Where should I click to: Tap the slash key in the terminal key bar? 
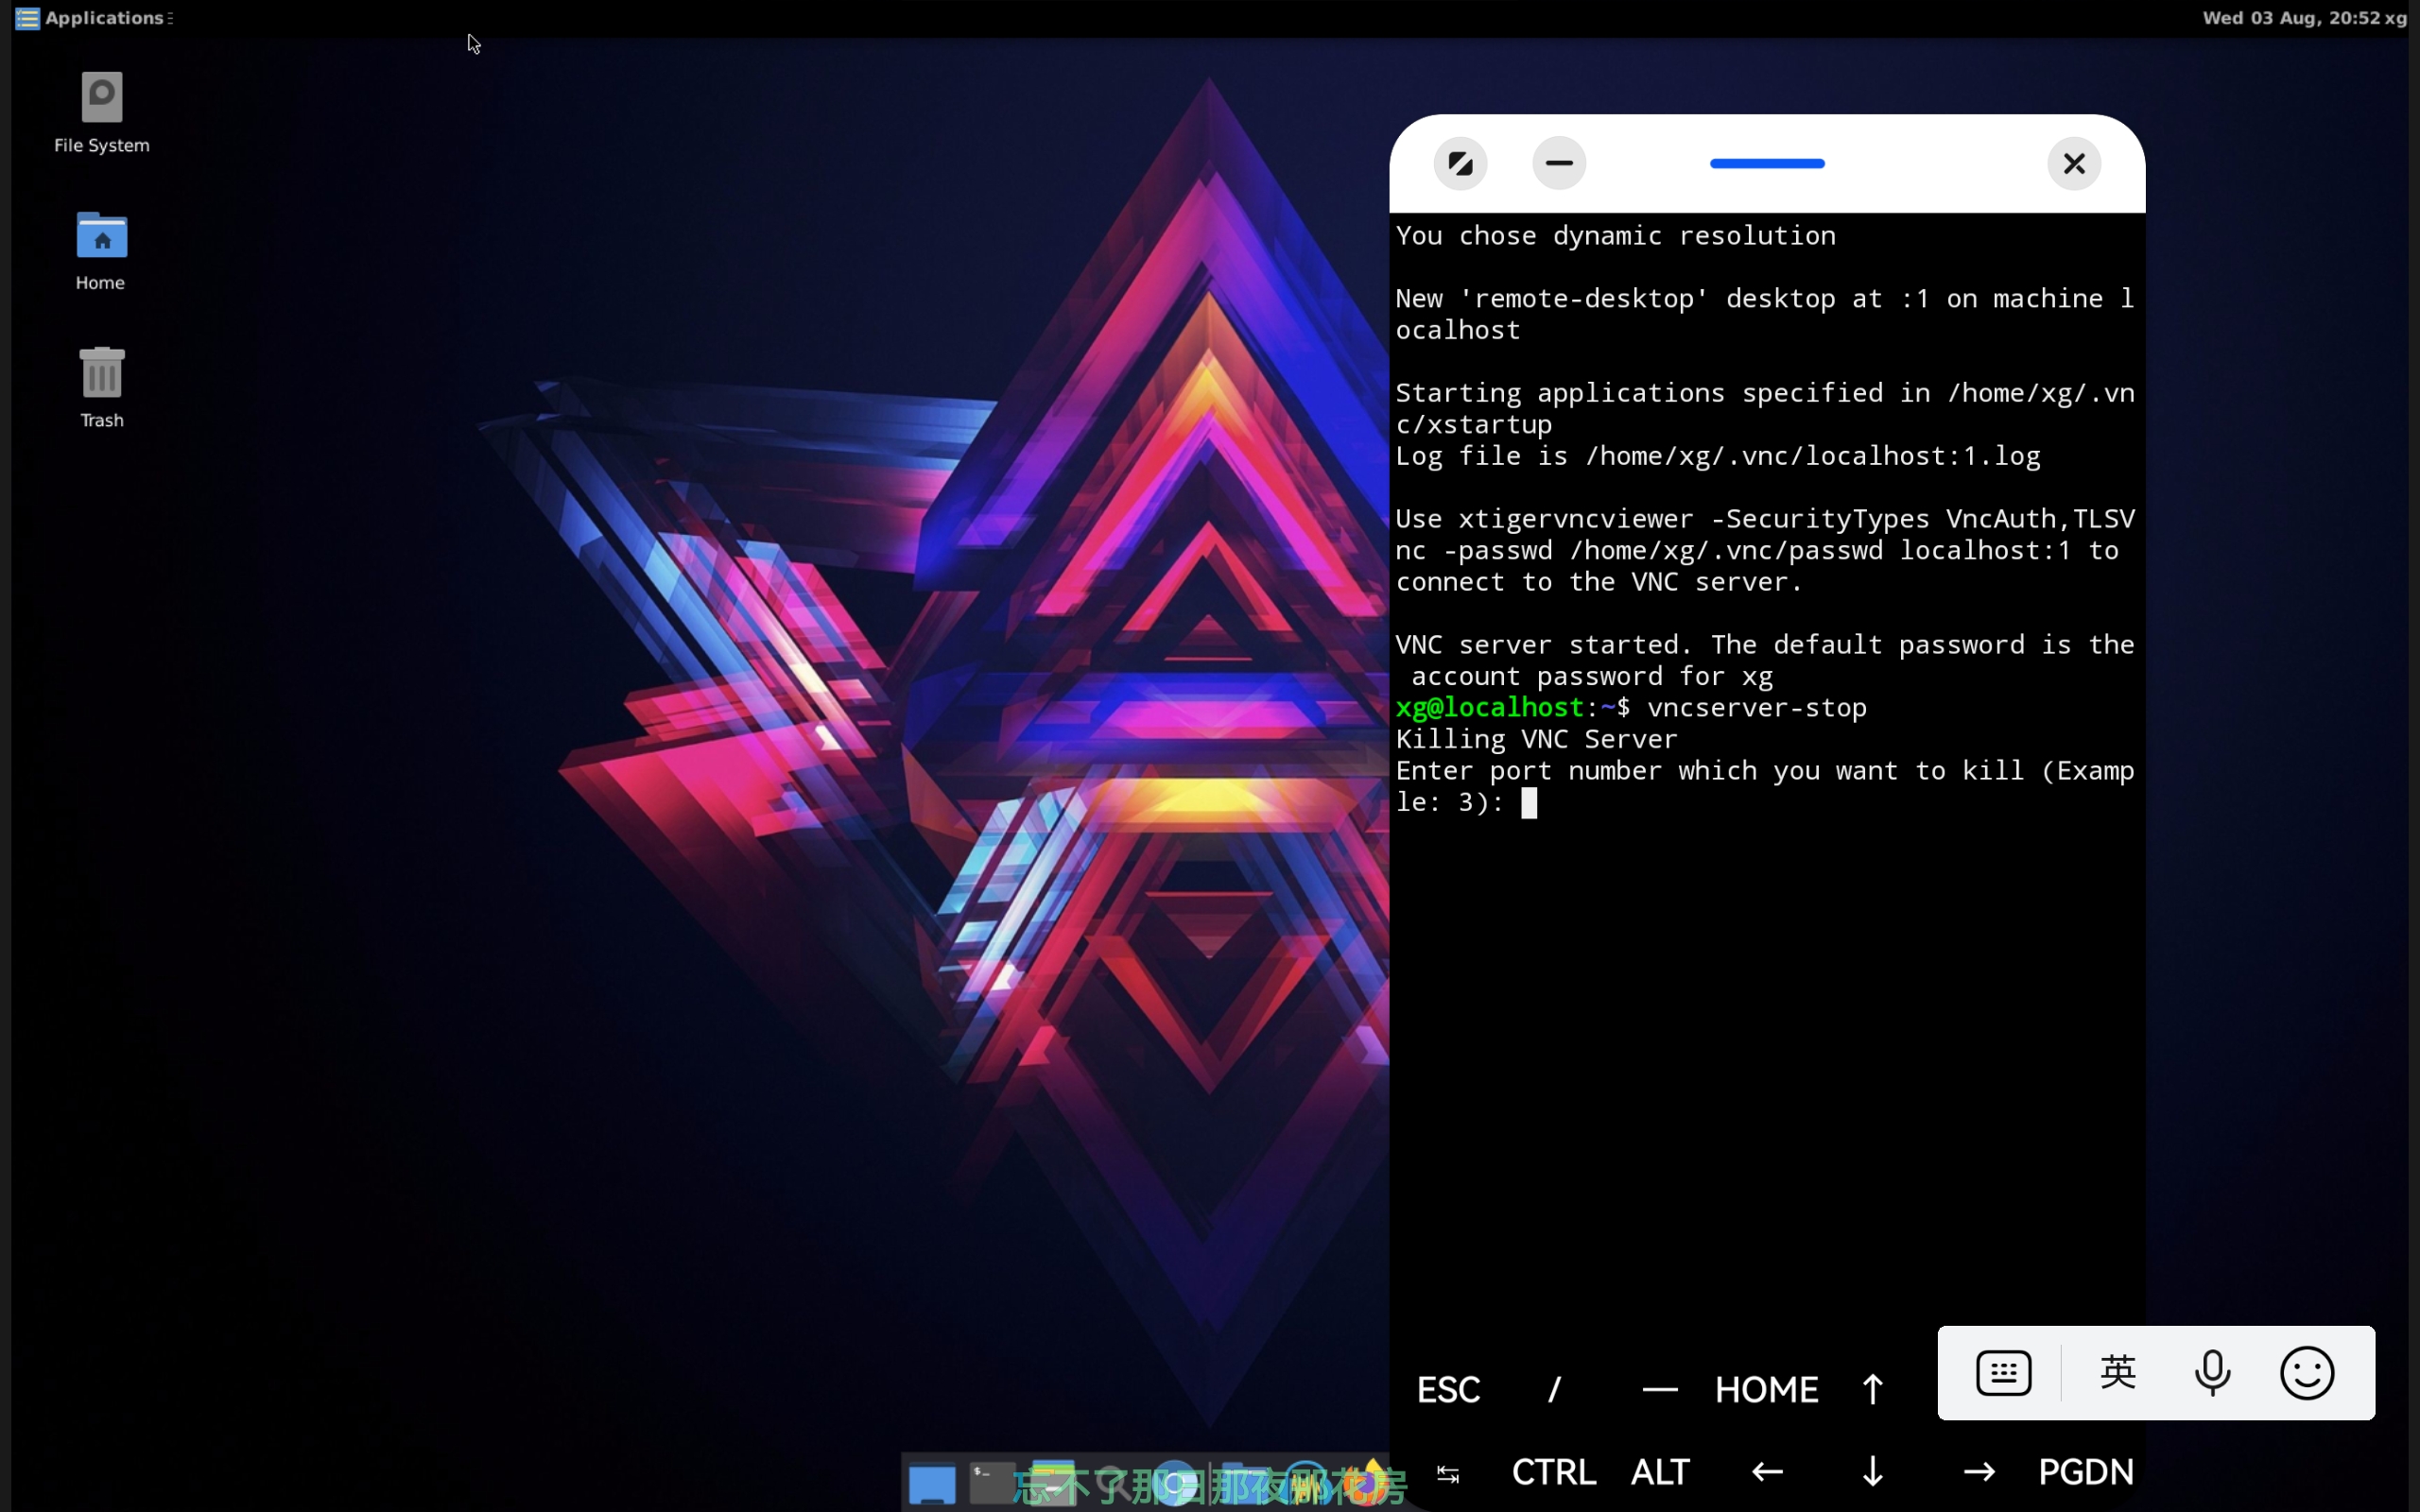1554,1389
